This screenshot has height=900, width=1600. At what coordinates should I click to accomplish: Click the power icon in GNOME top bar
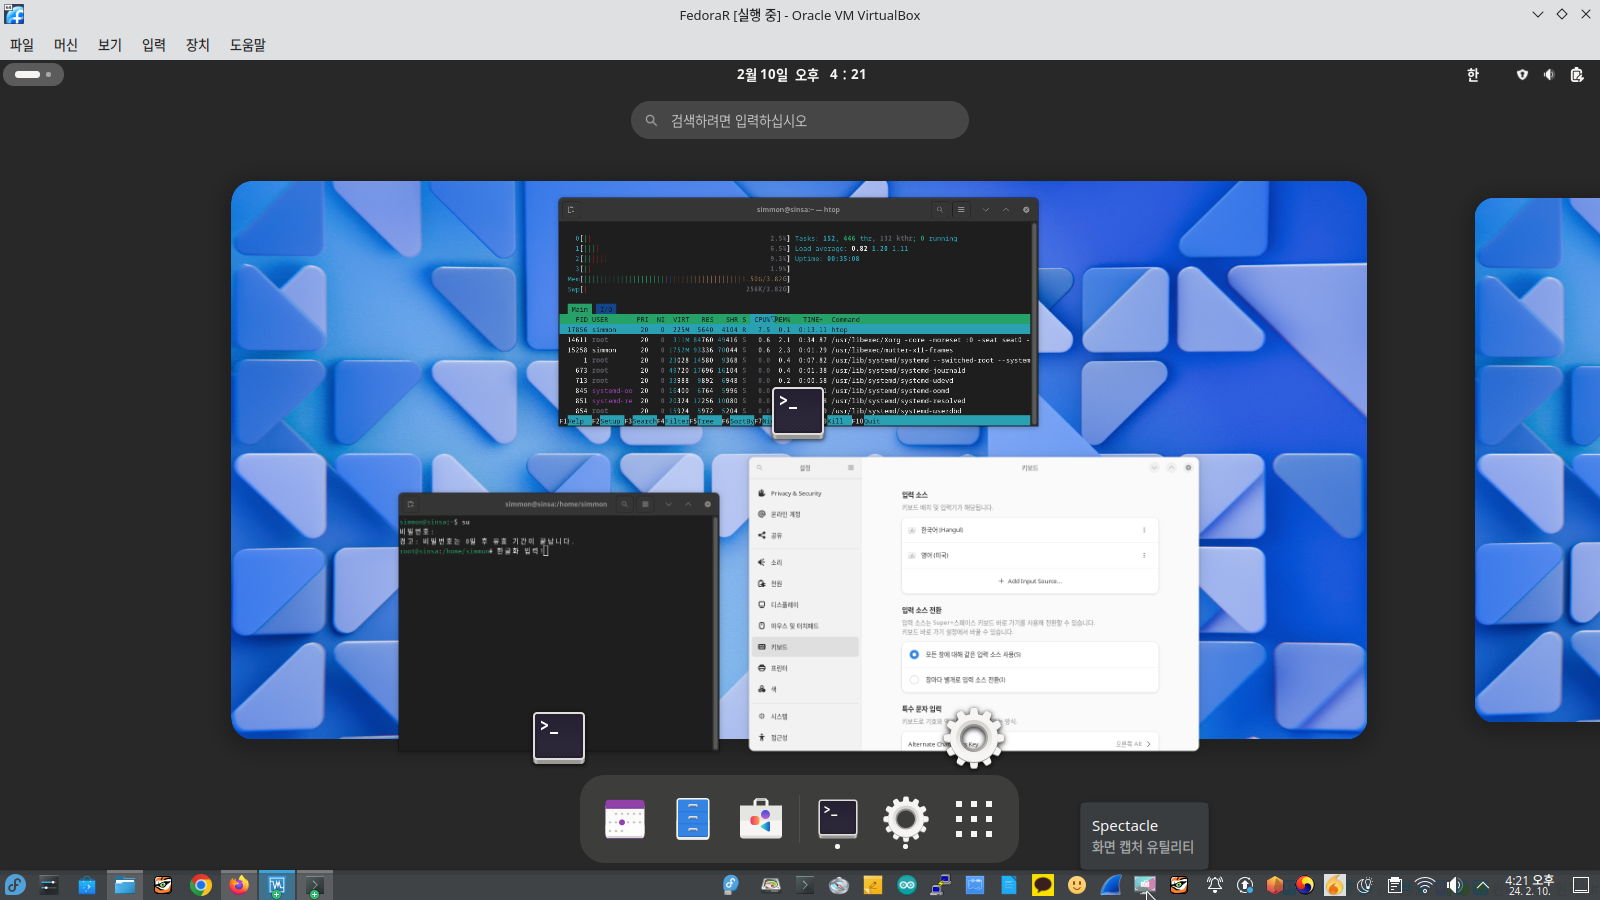click(1577, 75)
